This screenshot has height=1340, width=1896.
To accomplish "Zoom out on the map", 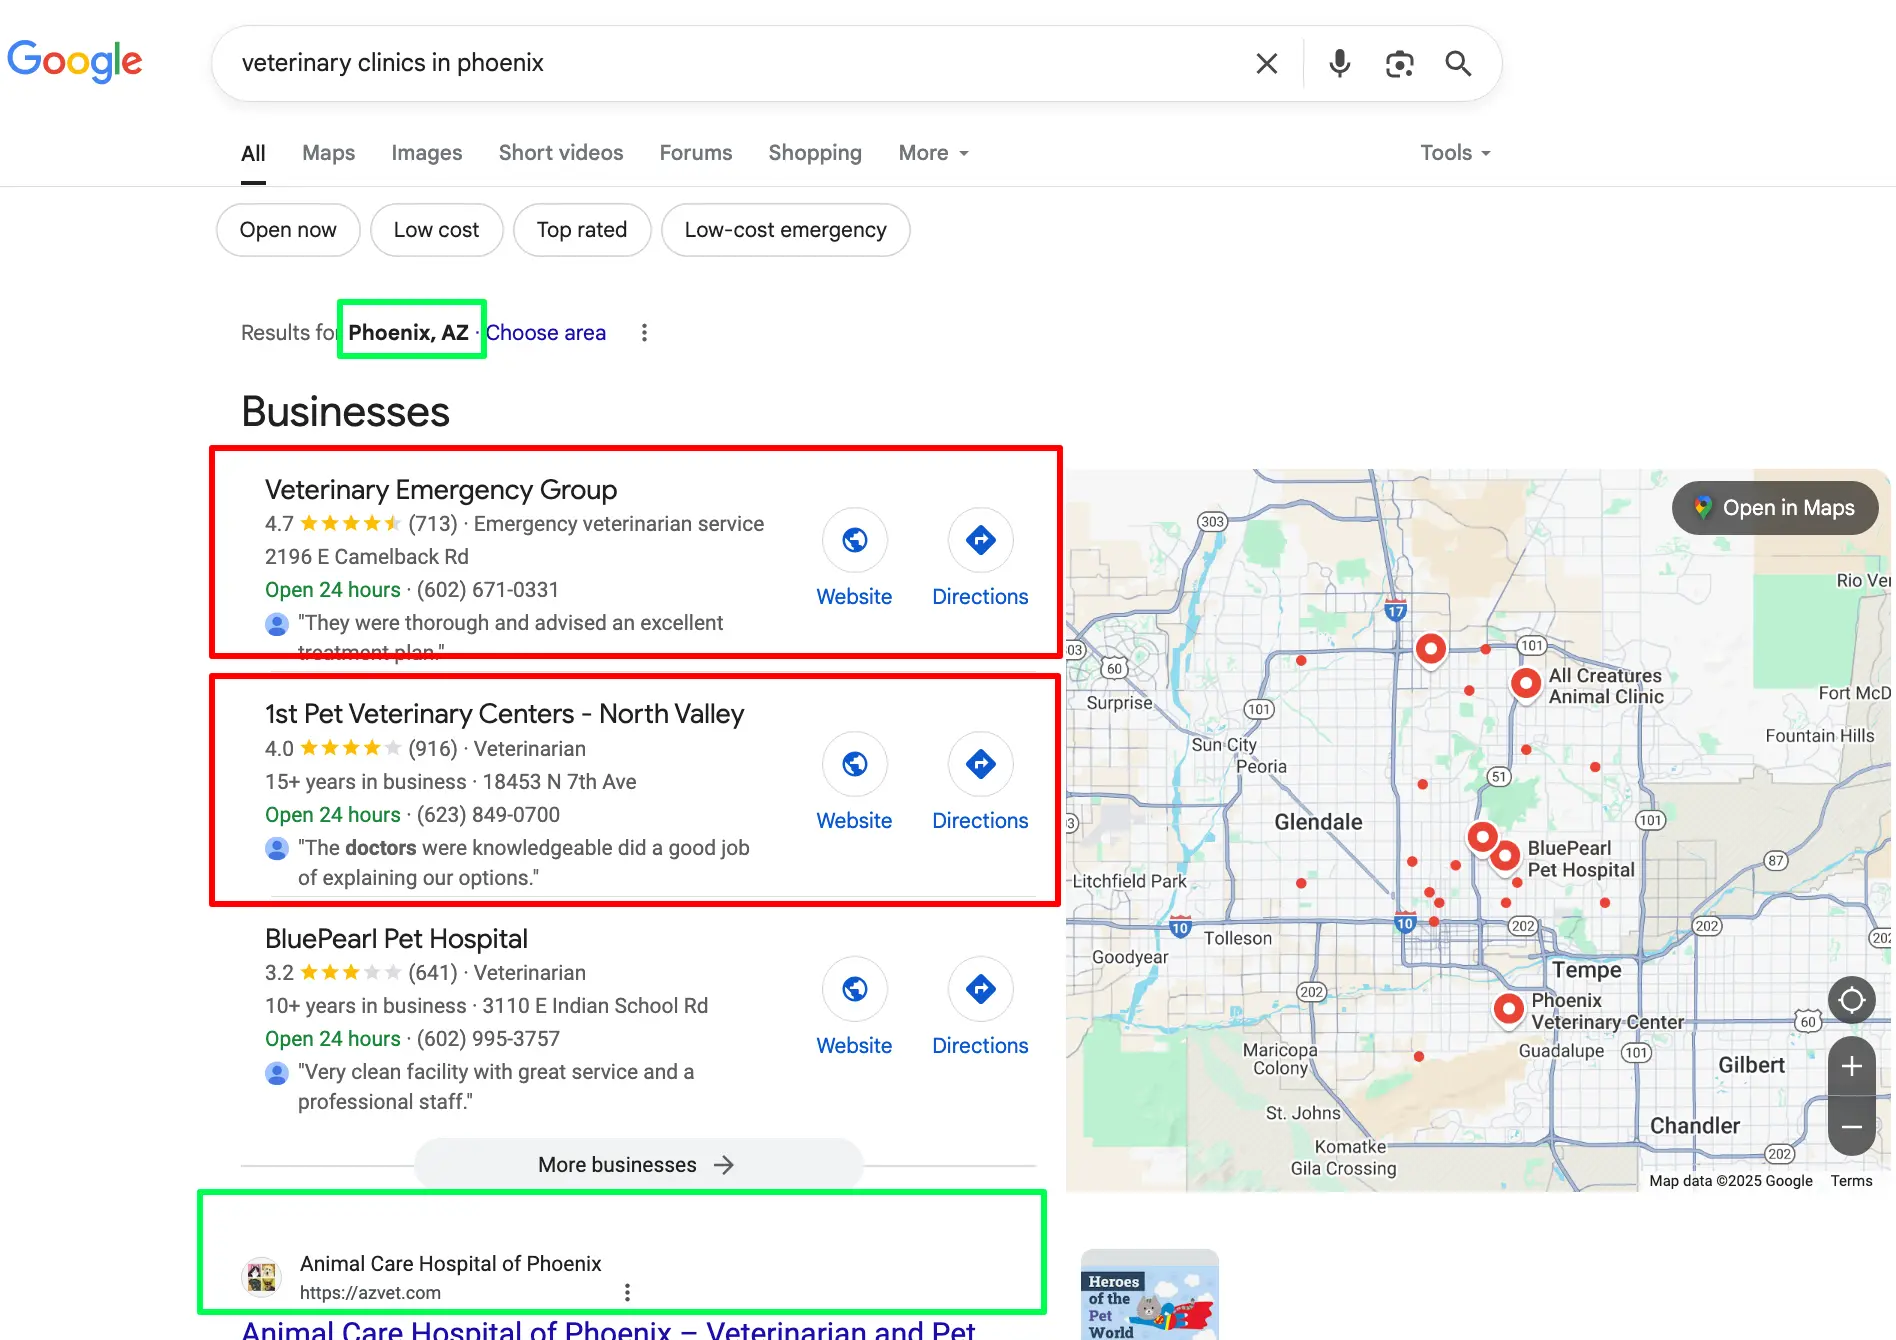I will (1851, 1127).
